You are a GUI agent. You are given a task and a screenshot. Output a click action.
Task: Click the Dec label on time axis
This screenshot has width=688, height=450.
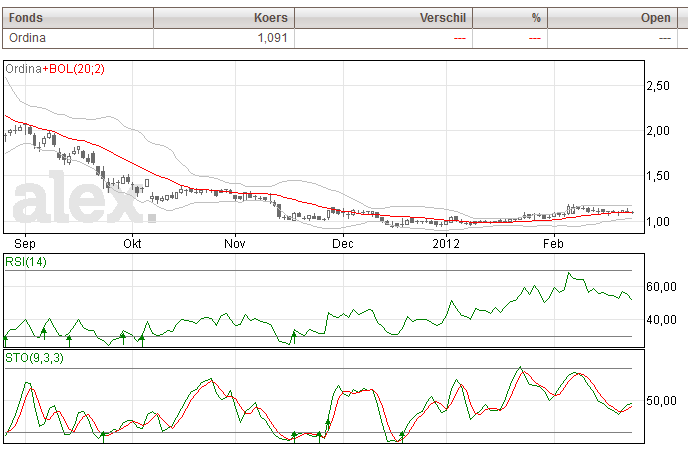(x=343, y=244)
